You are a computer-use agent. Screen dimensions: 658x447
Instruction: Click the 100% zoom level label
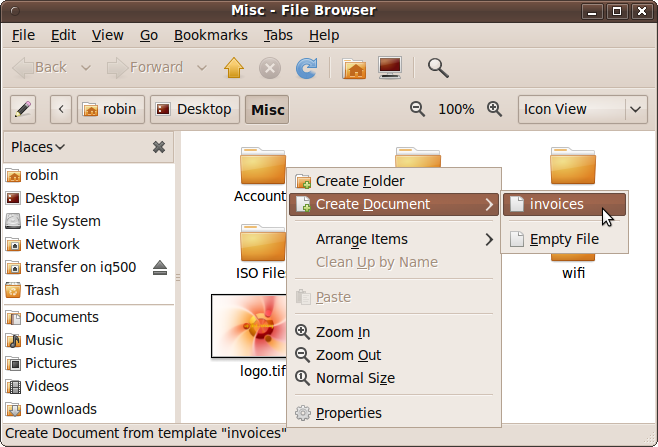coord(456,110)
